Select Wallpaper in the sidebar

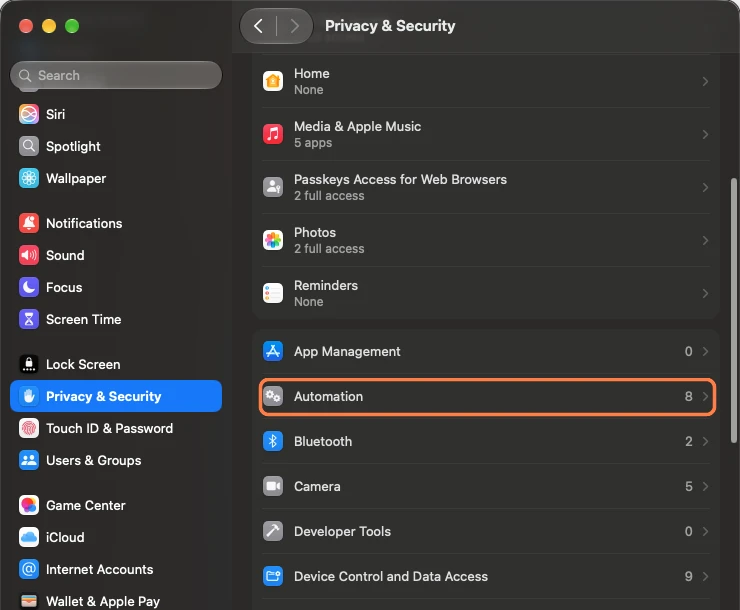(x=116, y=178)
